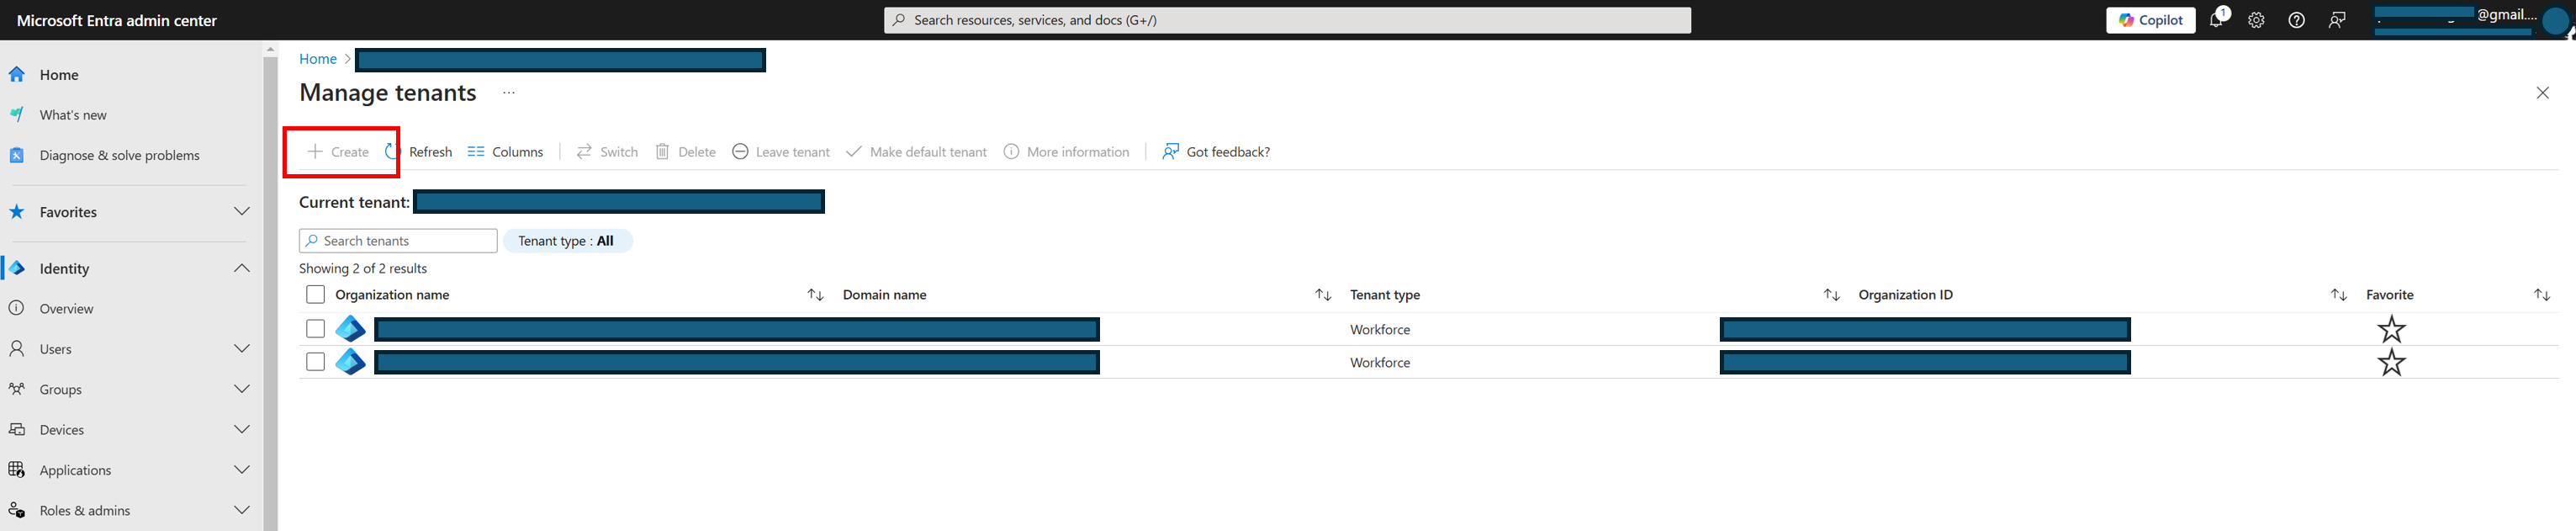Click the Microsoft Entra admin center title

click(117, 20)
